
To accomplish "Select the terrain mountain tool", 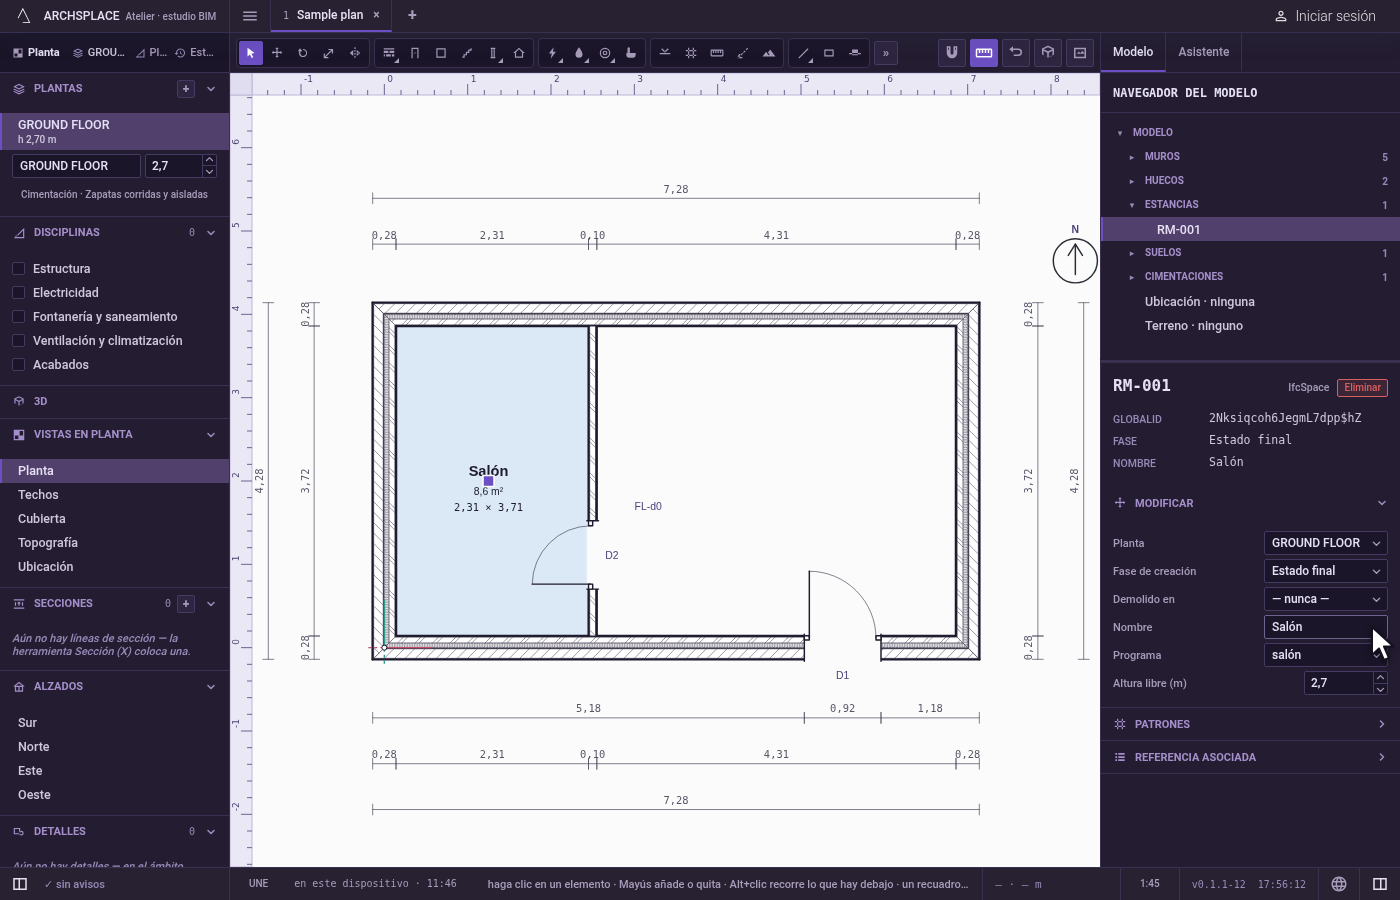I will (x=769, y=53).
